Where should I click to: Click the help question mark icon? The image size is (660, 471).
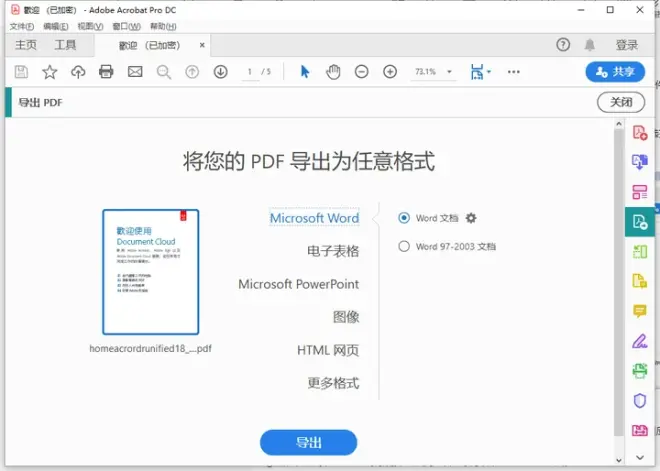(x=563, y=45)
